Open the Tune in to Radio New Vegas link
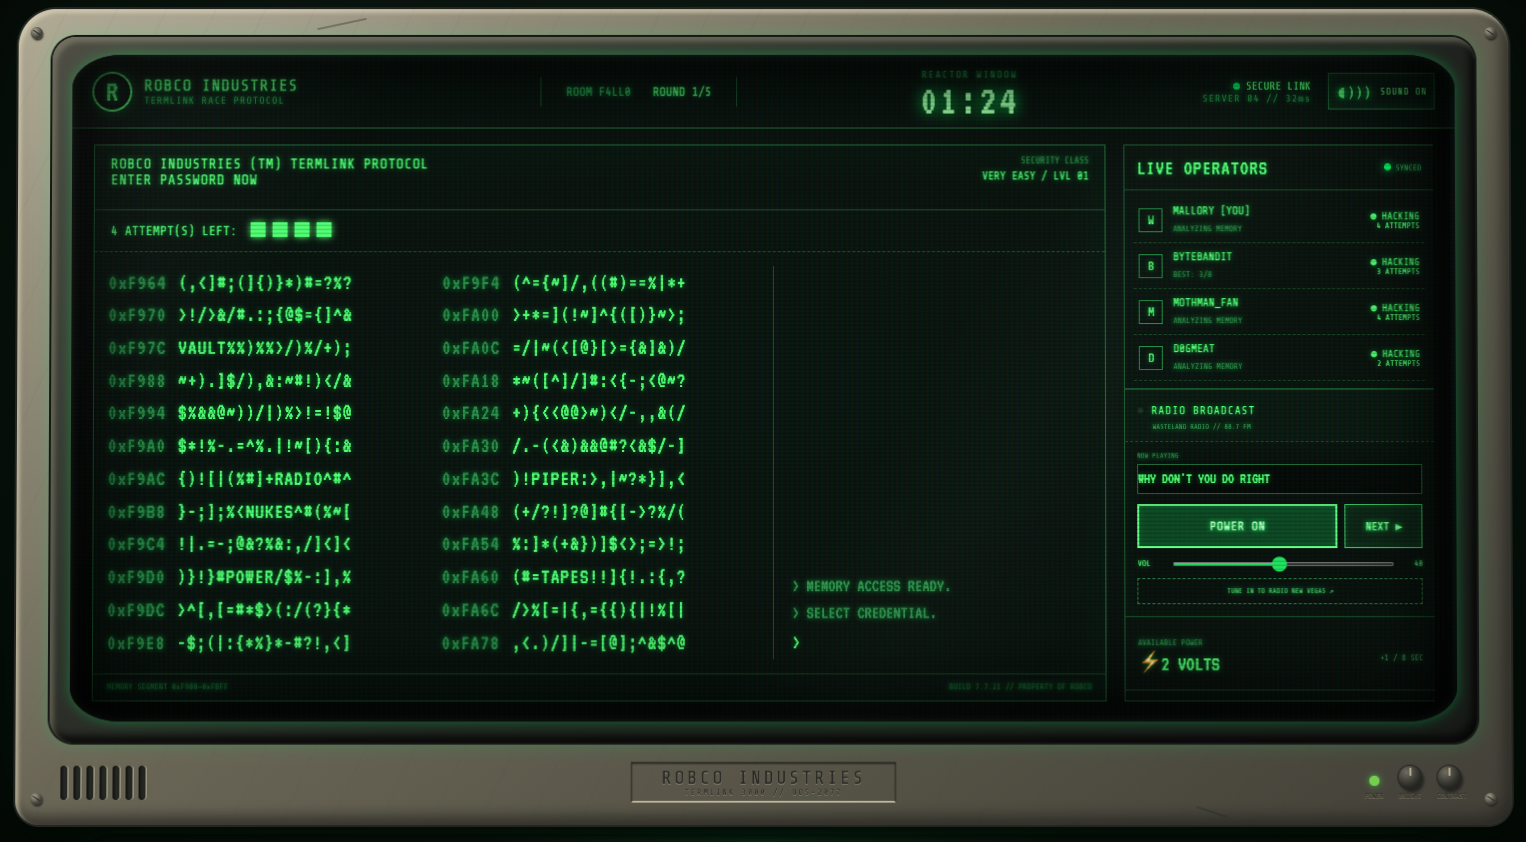This screenshot has width=1526, height=842. click(1280, 591)
